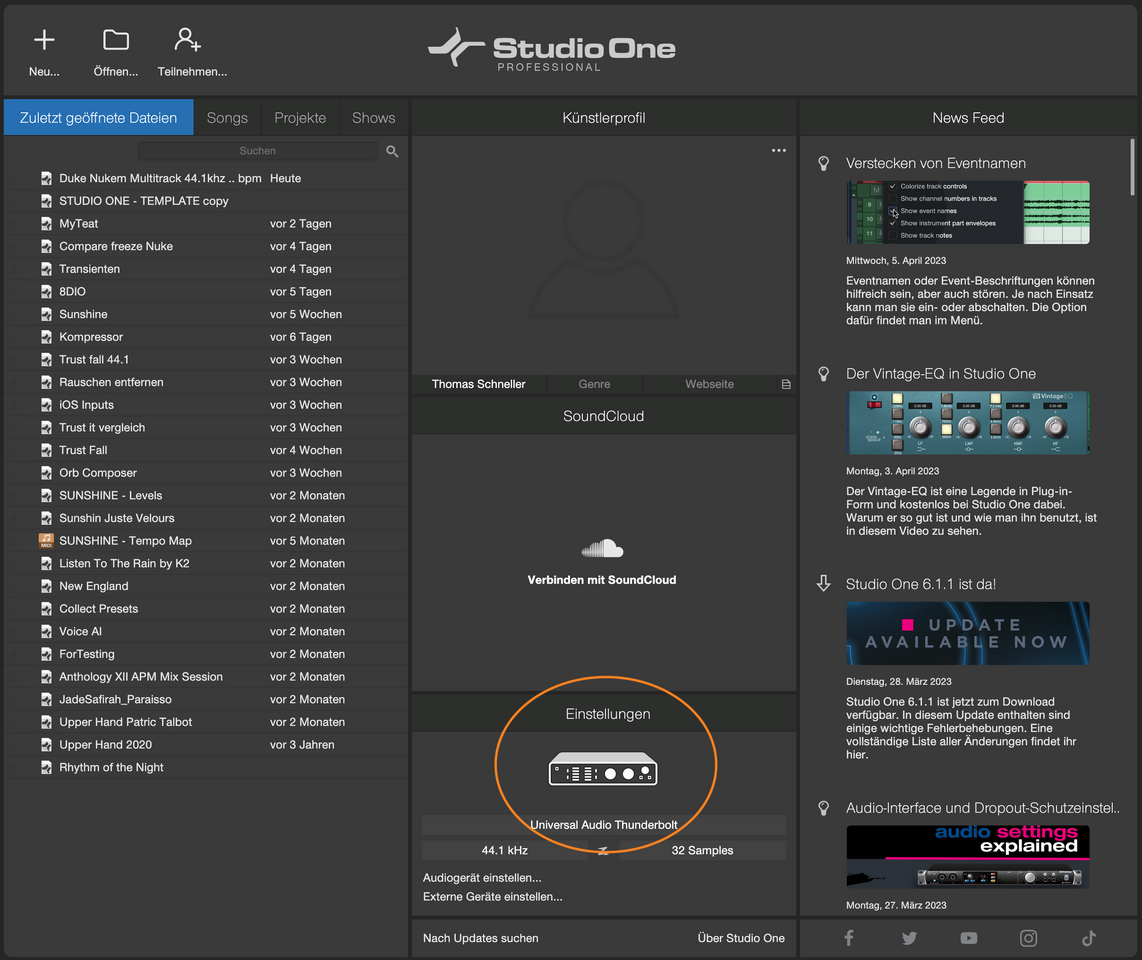Click the Studio One Professional logo
1142x960 pixels.
point(551,50)
